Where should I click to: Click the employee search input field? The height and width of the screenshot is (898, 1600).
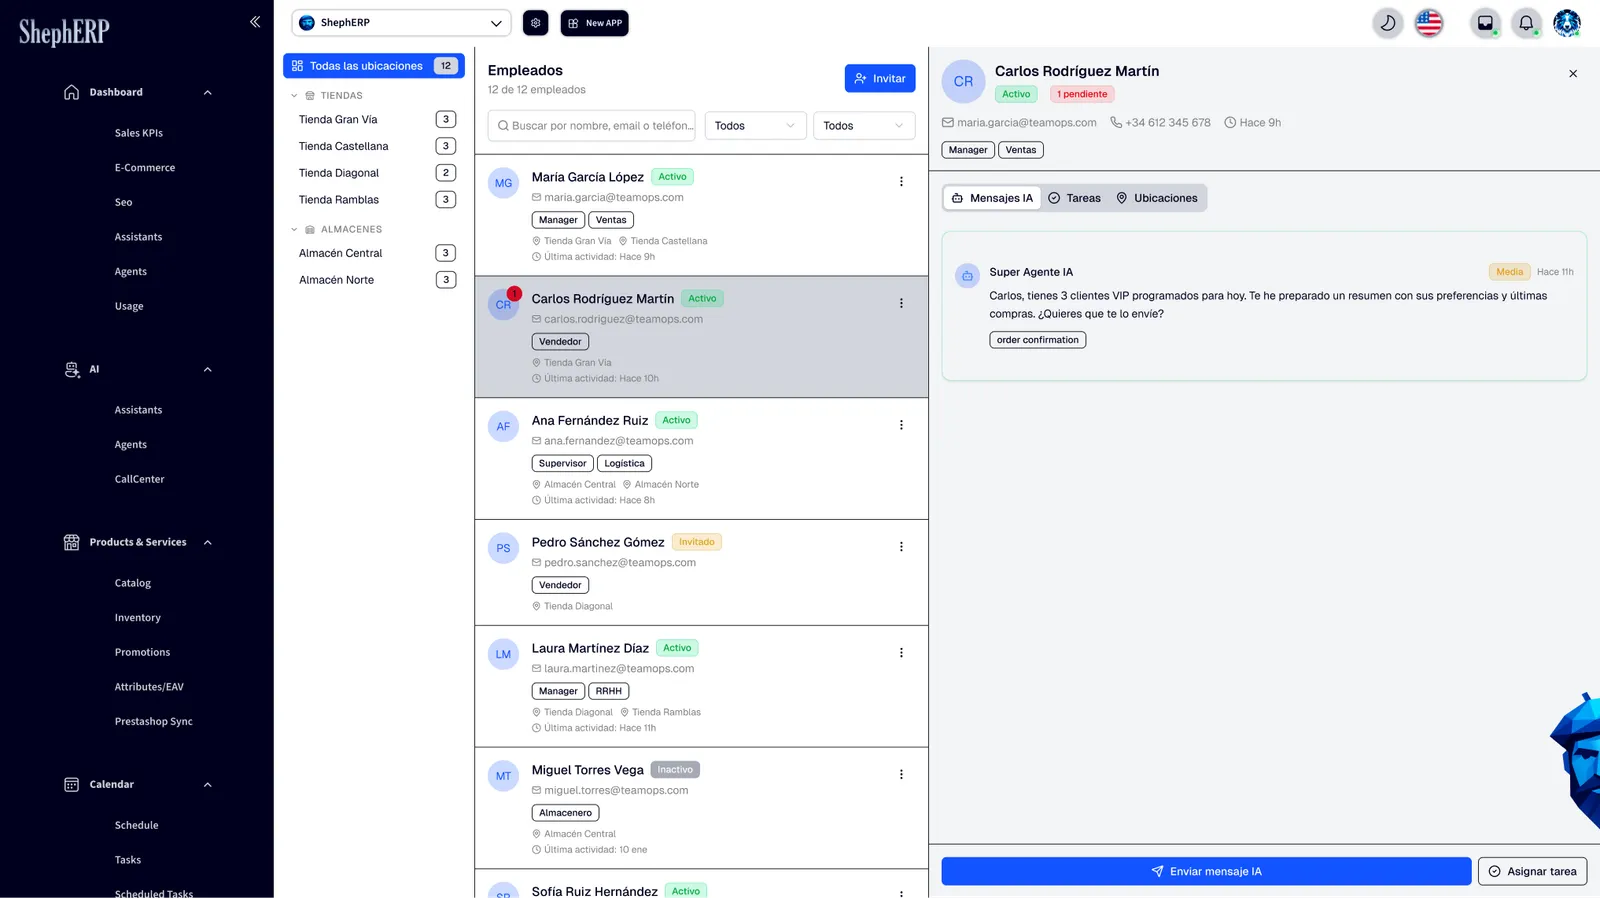pos(592,126)
